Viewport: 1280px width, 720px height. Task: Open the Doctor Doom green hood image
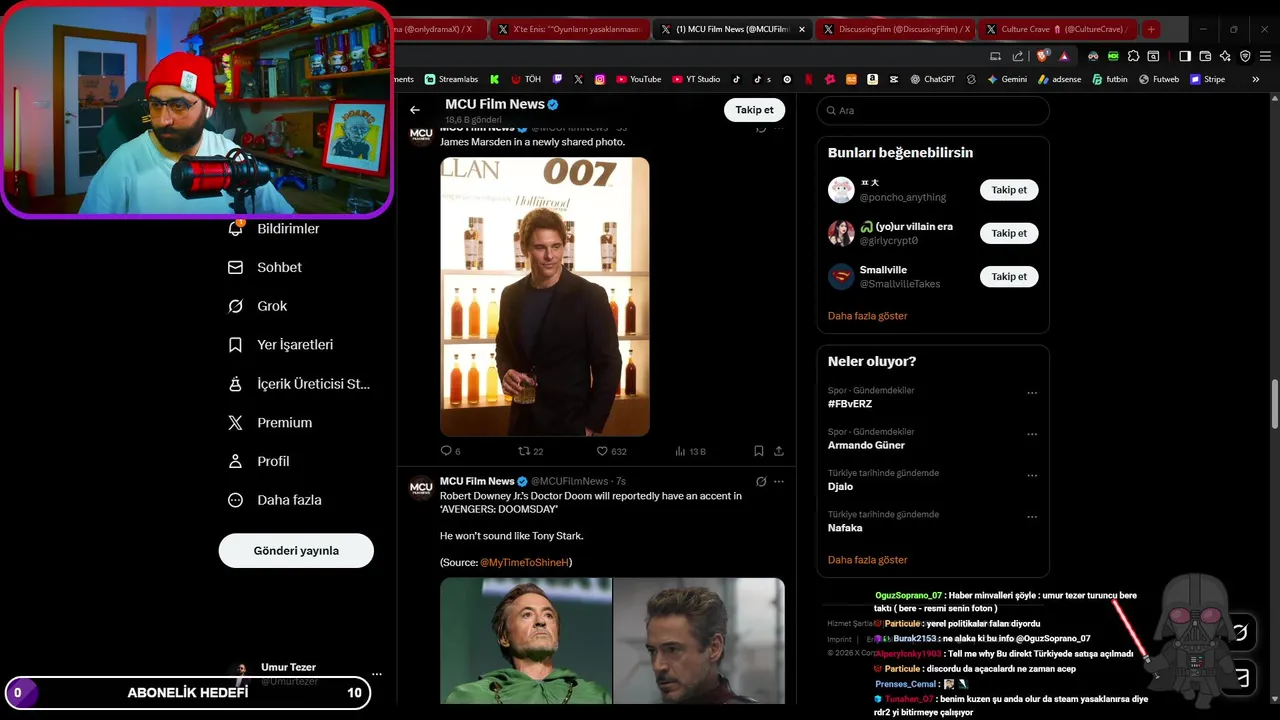526,641
